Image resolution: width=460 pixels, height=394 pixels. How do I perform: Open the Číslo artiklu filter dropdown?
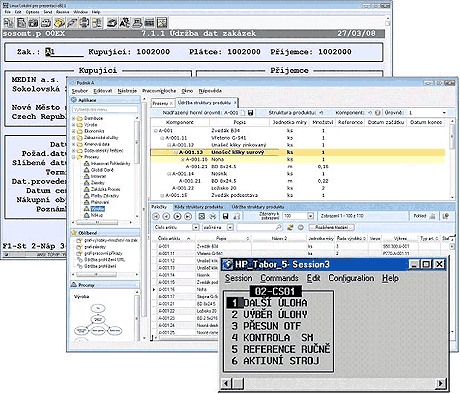pos(196,227)
